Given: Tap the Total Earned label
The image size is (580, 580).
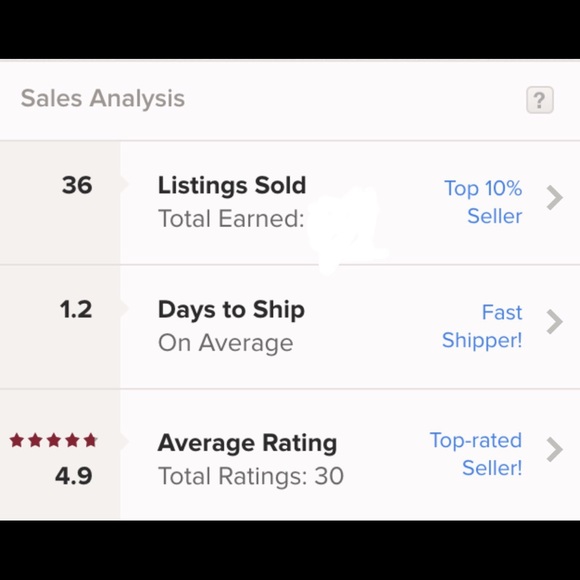Looking at the screenshot, I should (x=231, y=218).
